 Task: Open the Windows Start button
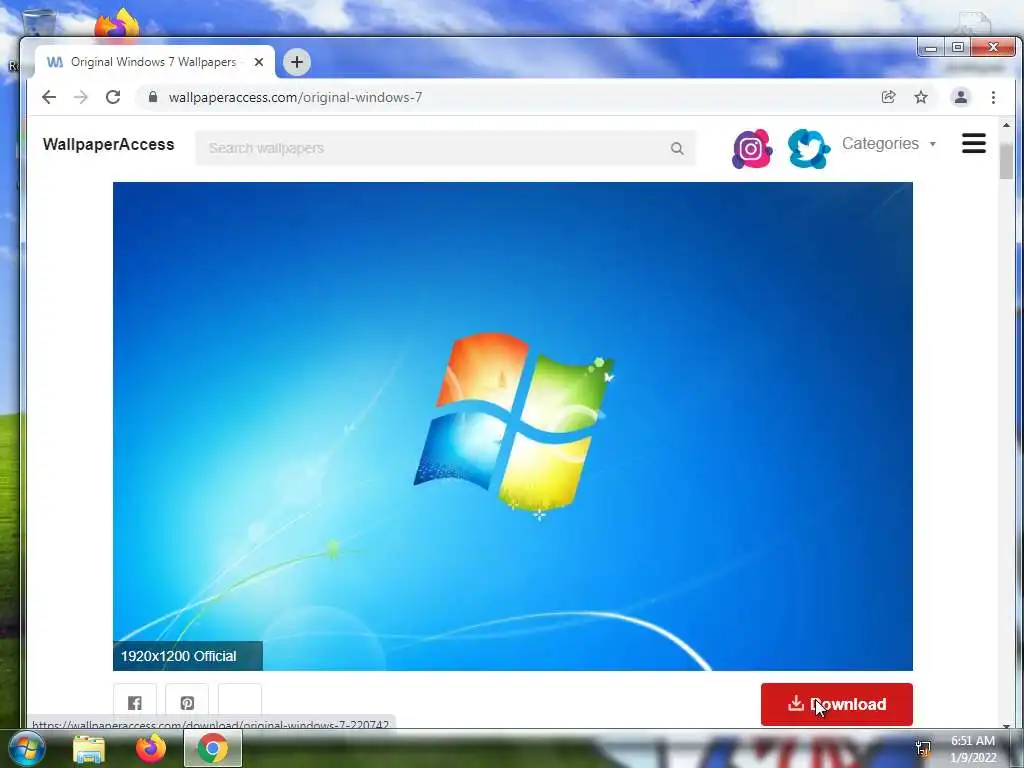[26, 748]
